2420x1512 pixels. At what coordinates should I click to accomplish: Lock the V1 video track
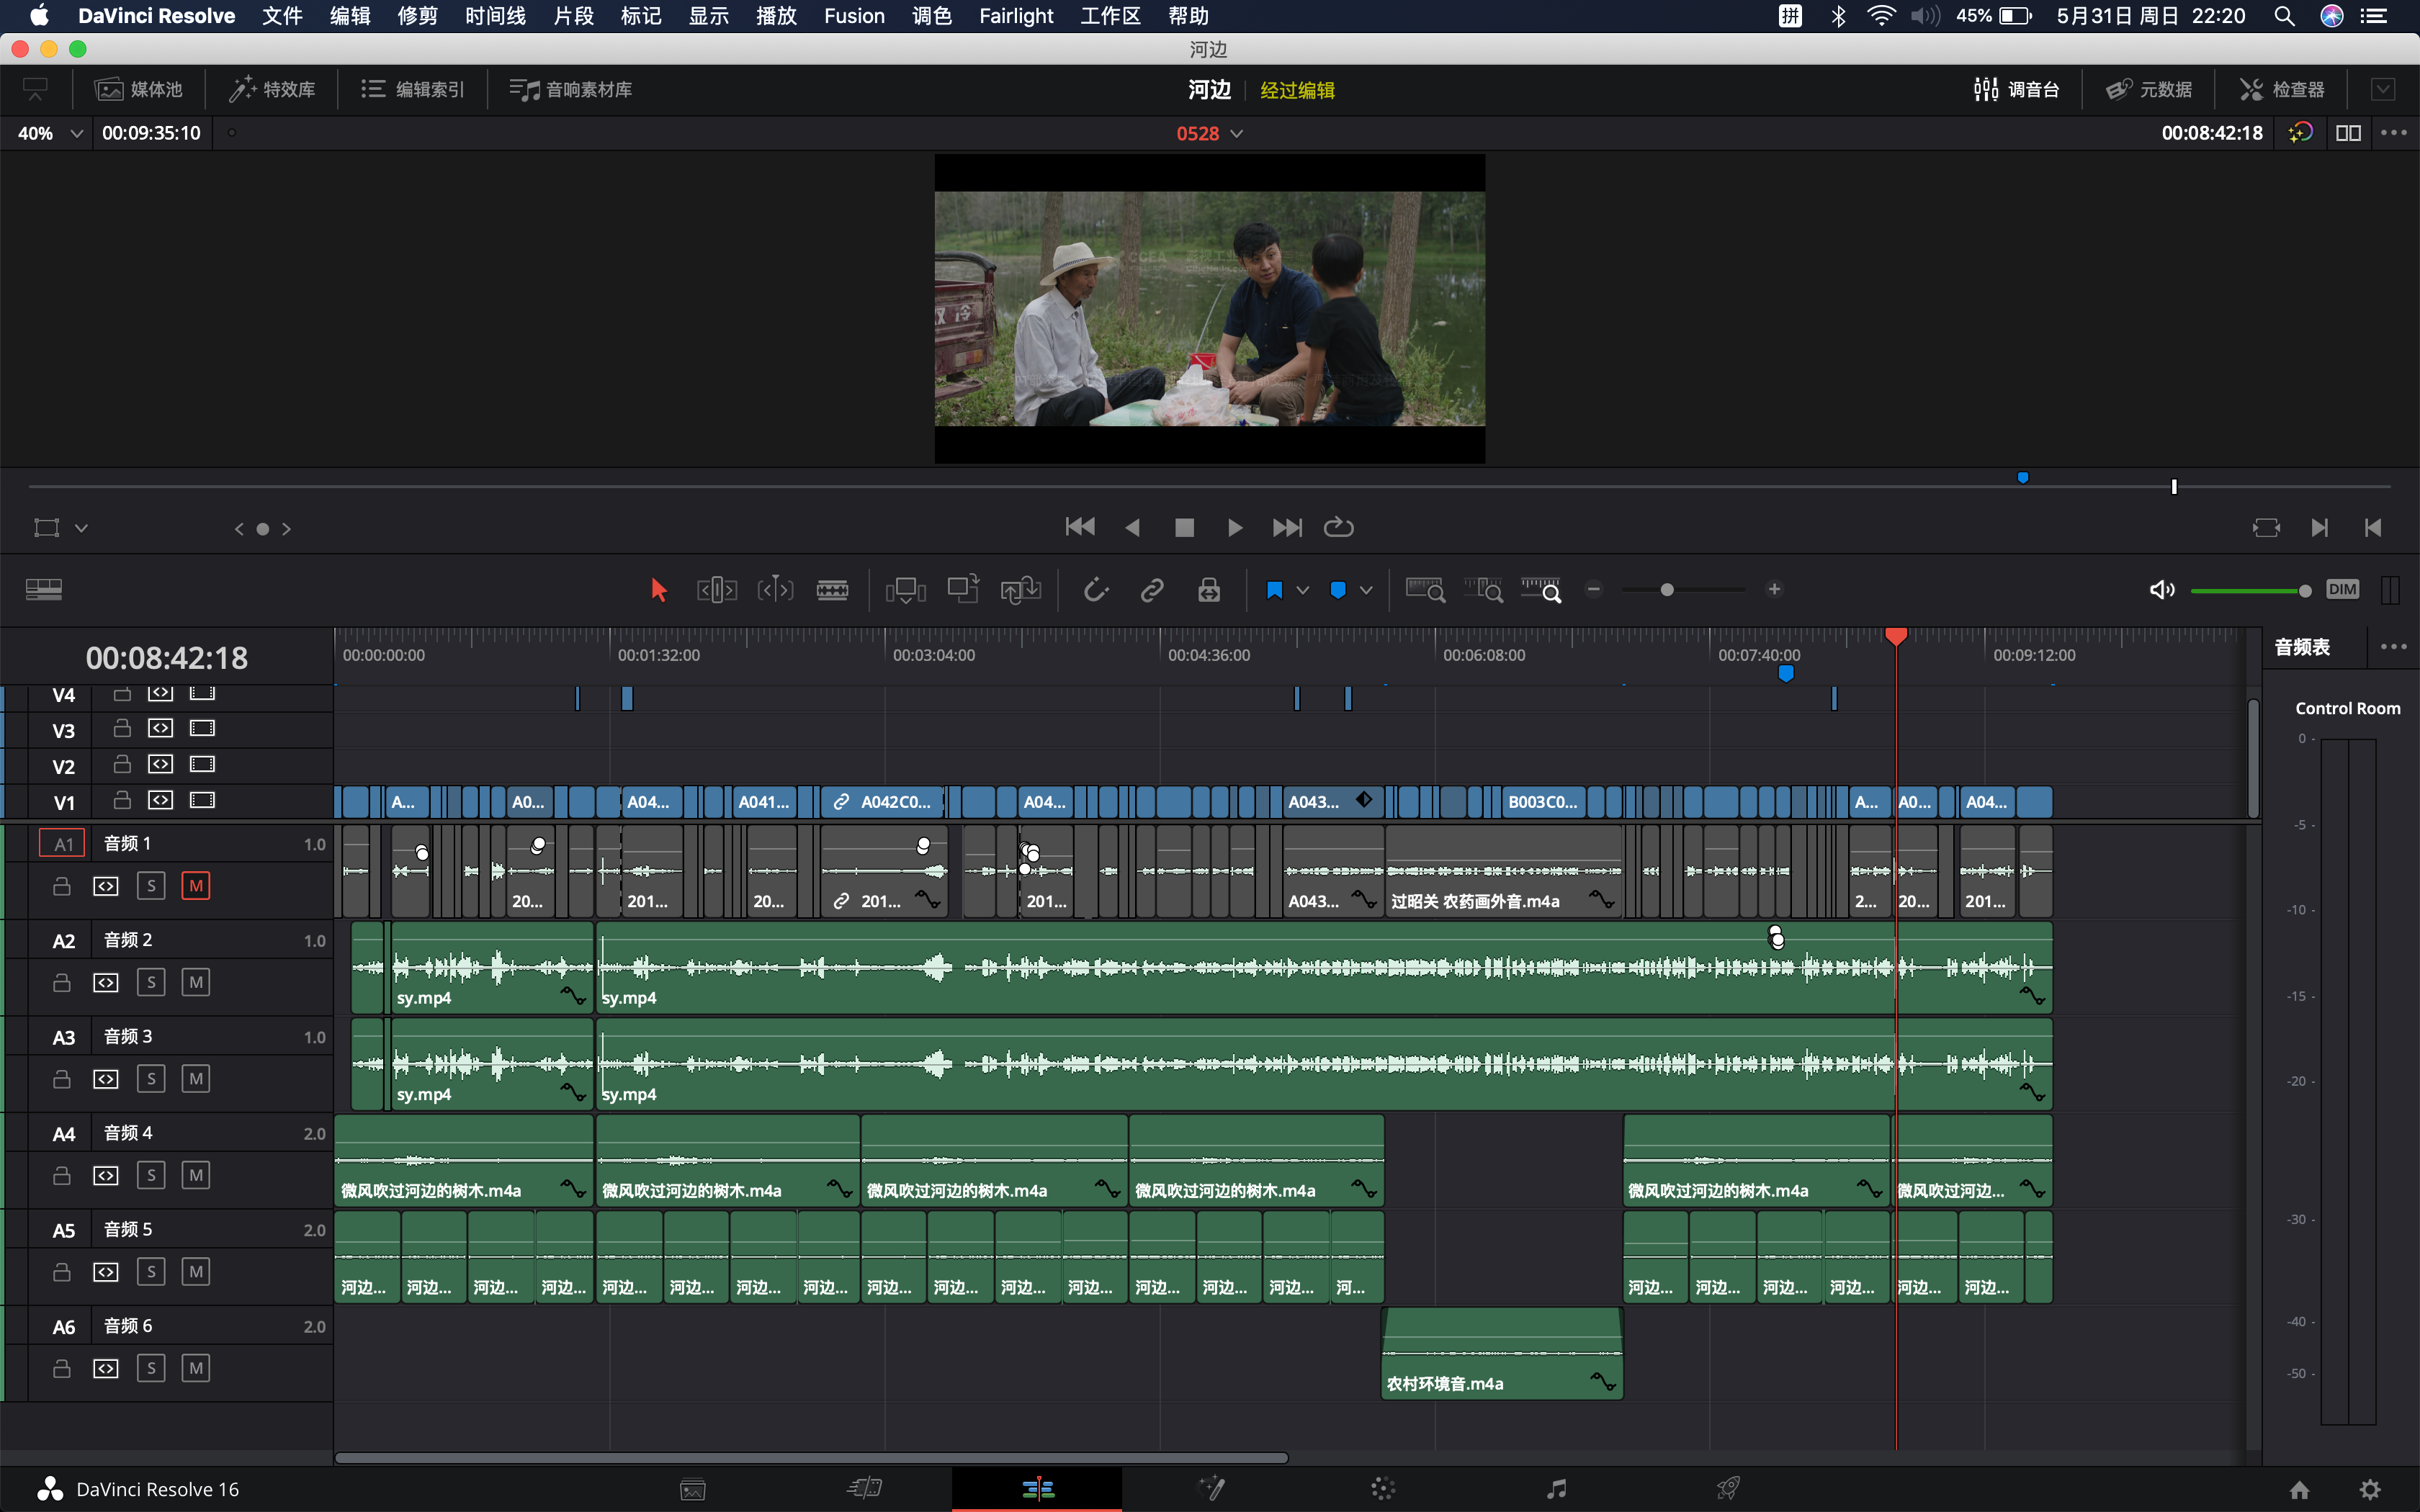[x=122, y=800]
